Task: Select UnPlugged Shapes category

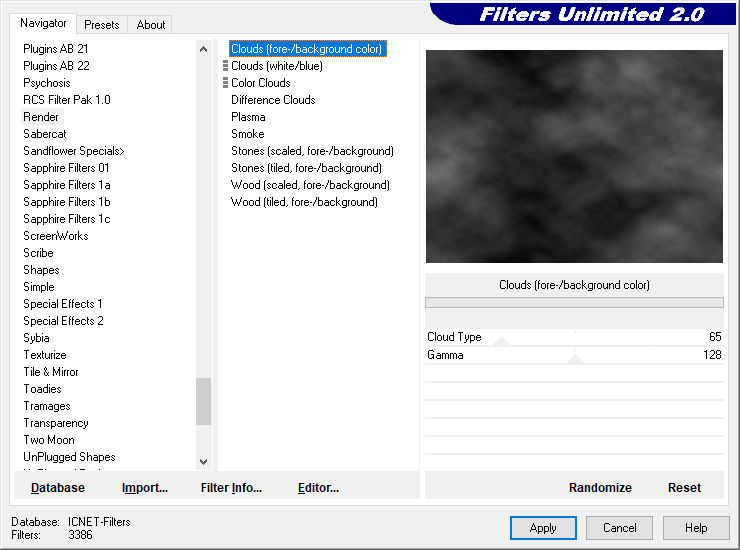Action: pyautogui.click(x=69, y=457)
